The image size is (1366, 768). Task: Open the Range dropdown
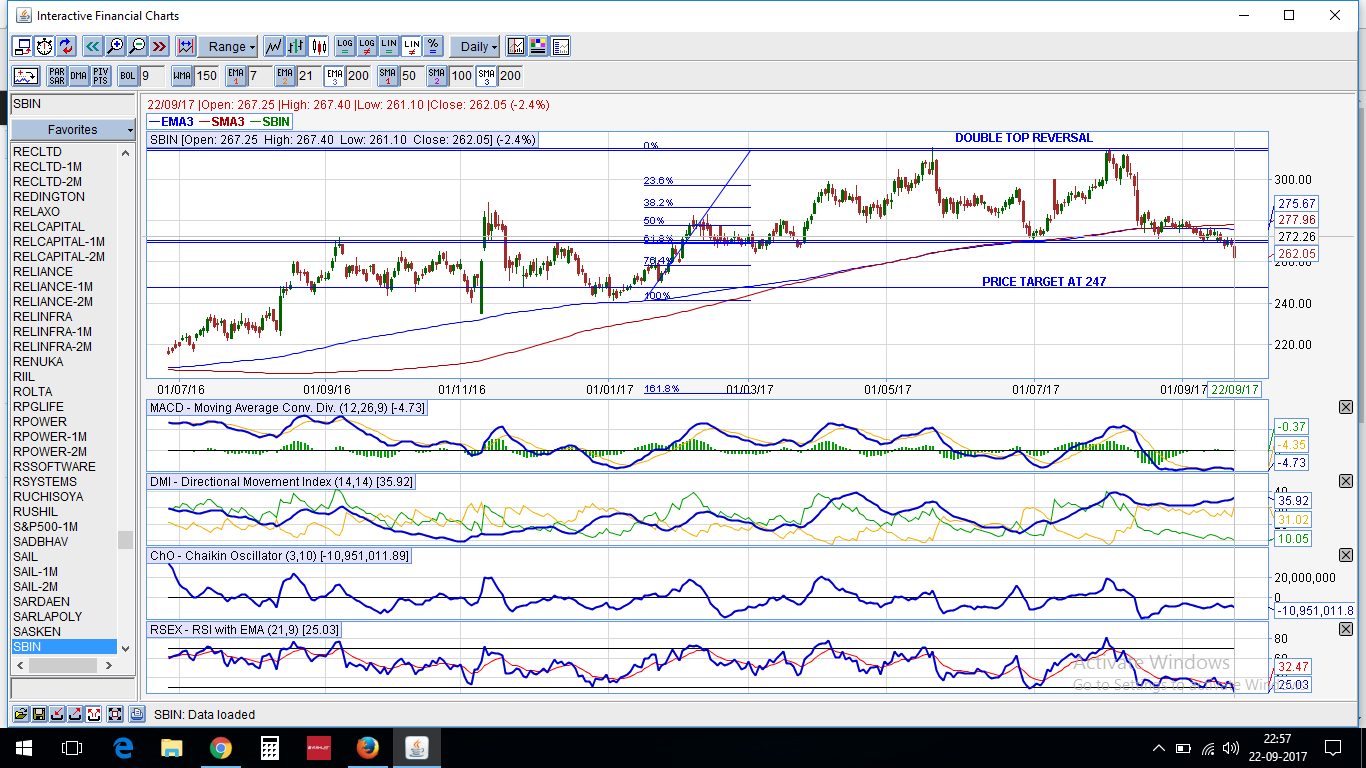[228, 46]
